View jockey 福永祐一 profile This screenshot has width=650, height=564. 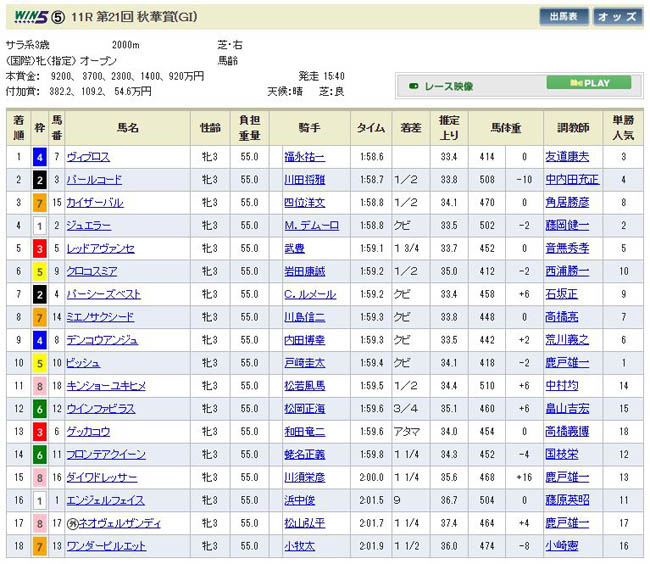pyautogui.click(x=305, y=157)
